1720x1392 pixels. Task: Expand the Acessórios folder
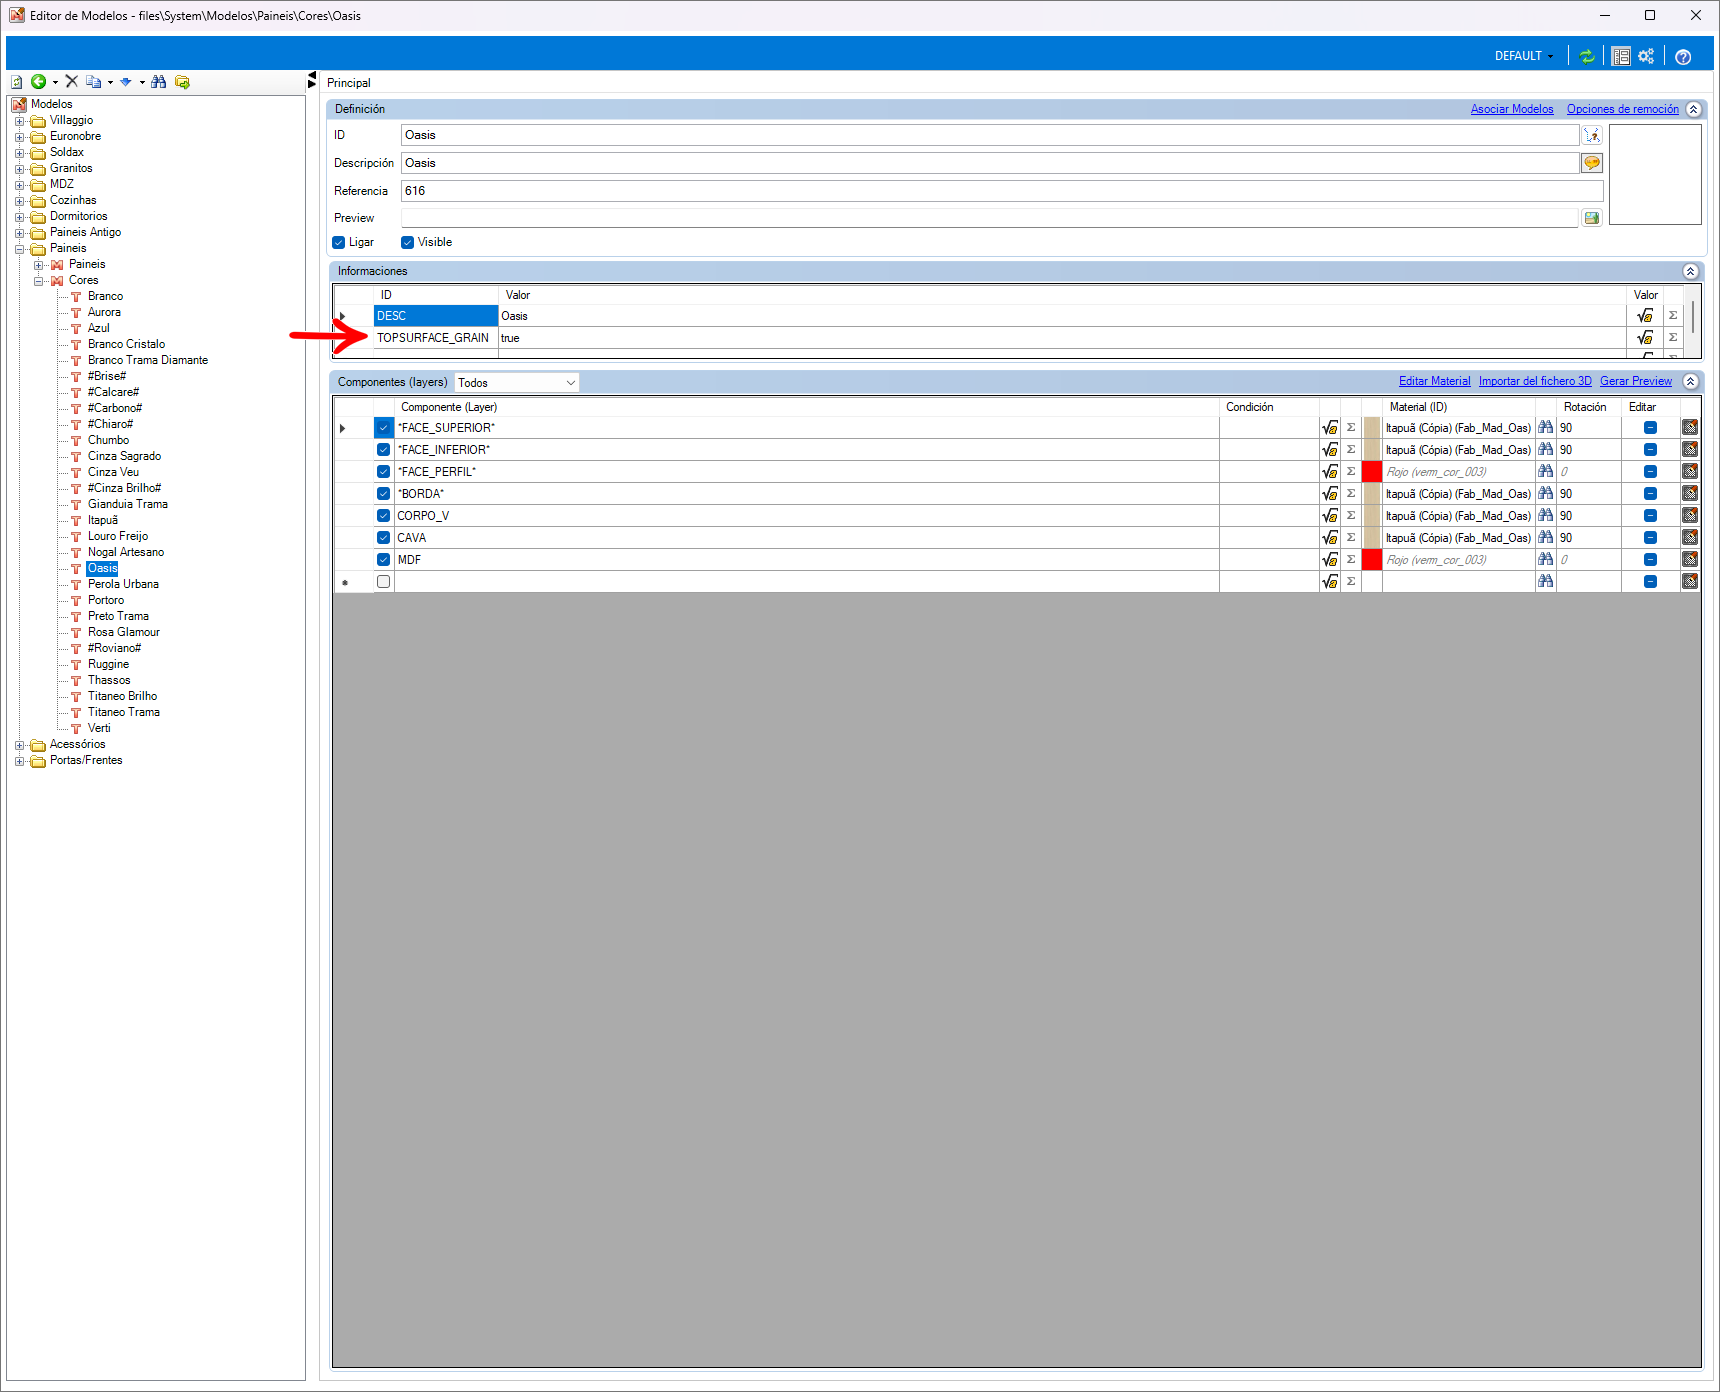tap(19, 745)
